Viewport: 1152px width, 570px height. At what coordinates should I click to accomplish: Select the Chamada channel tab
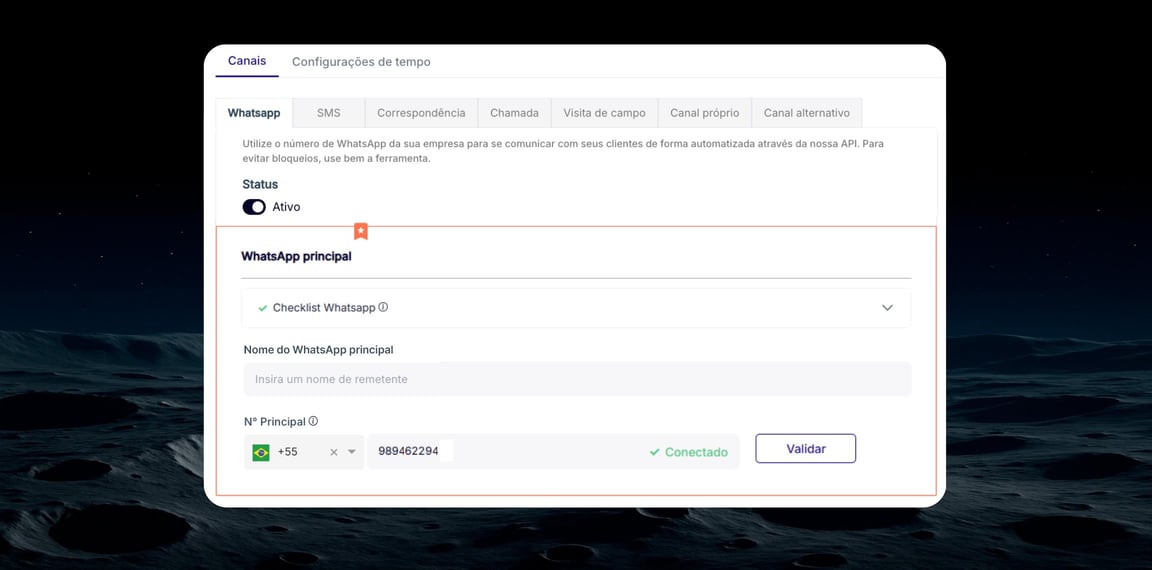(514, 113)
